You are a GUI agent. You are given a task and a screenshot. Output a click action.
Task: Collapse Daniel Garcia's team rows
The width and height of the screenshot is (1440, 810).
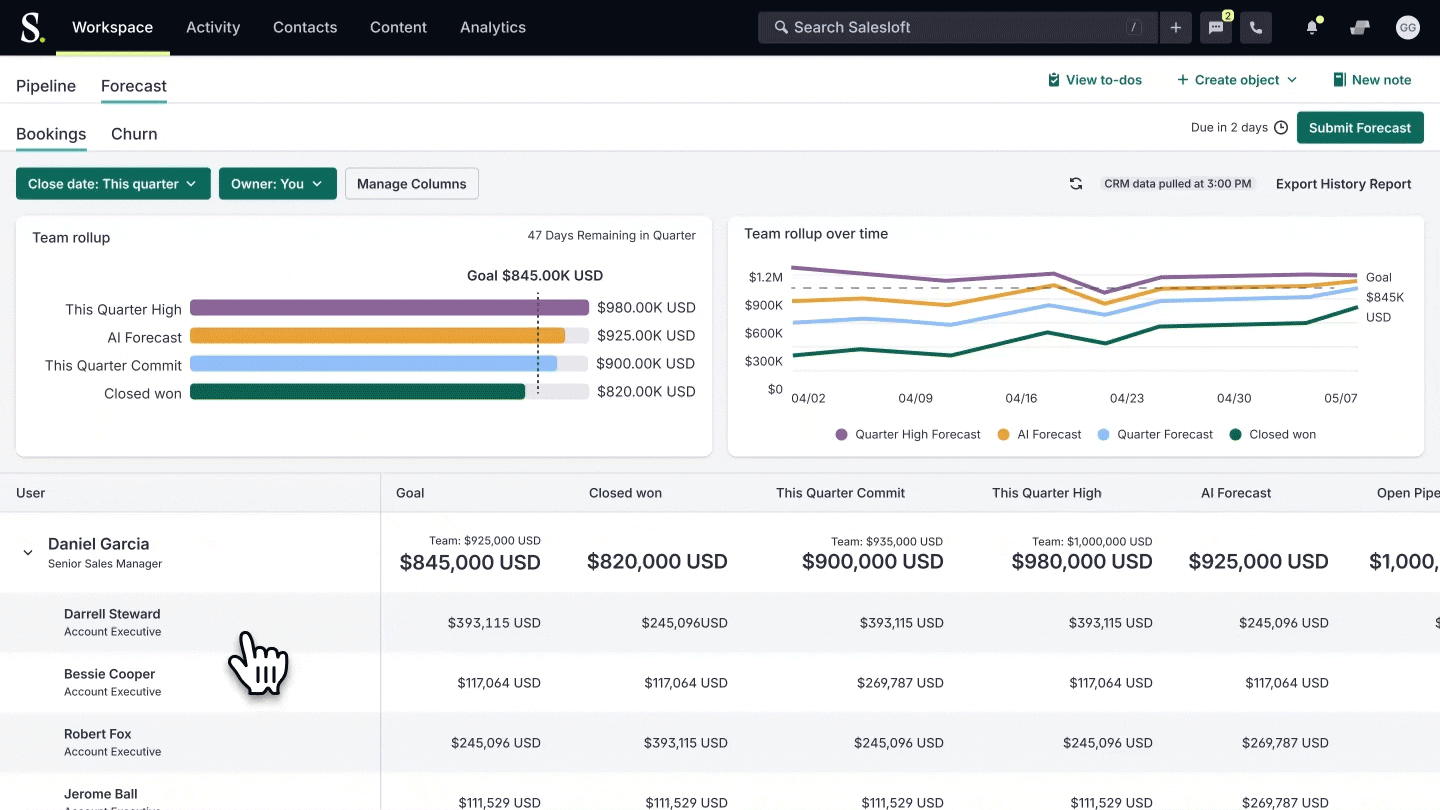28,553
